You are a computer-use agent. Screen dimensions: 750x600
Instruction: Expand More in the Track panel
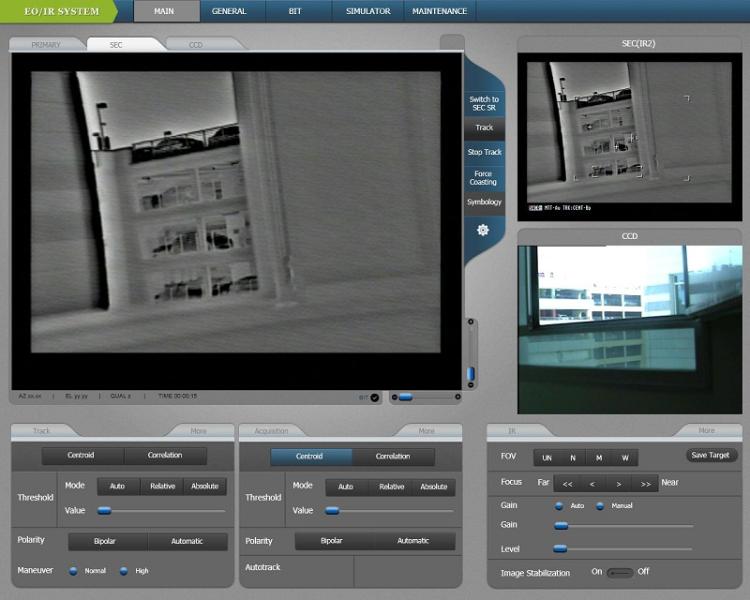[199, 431]
